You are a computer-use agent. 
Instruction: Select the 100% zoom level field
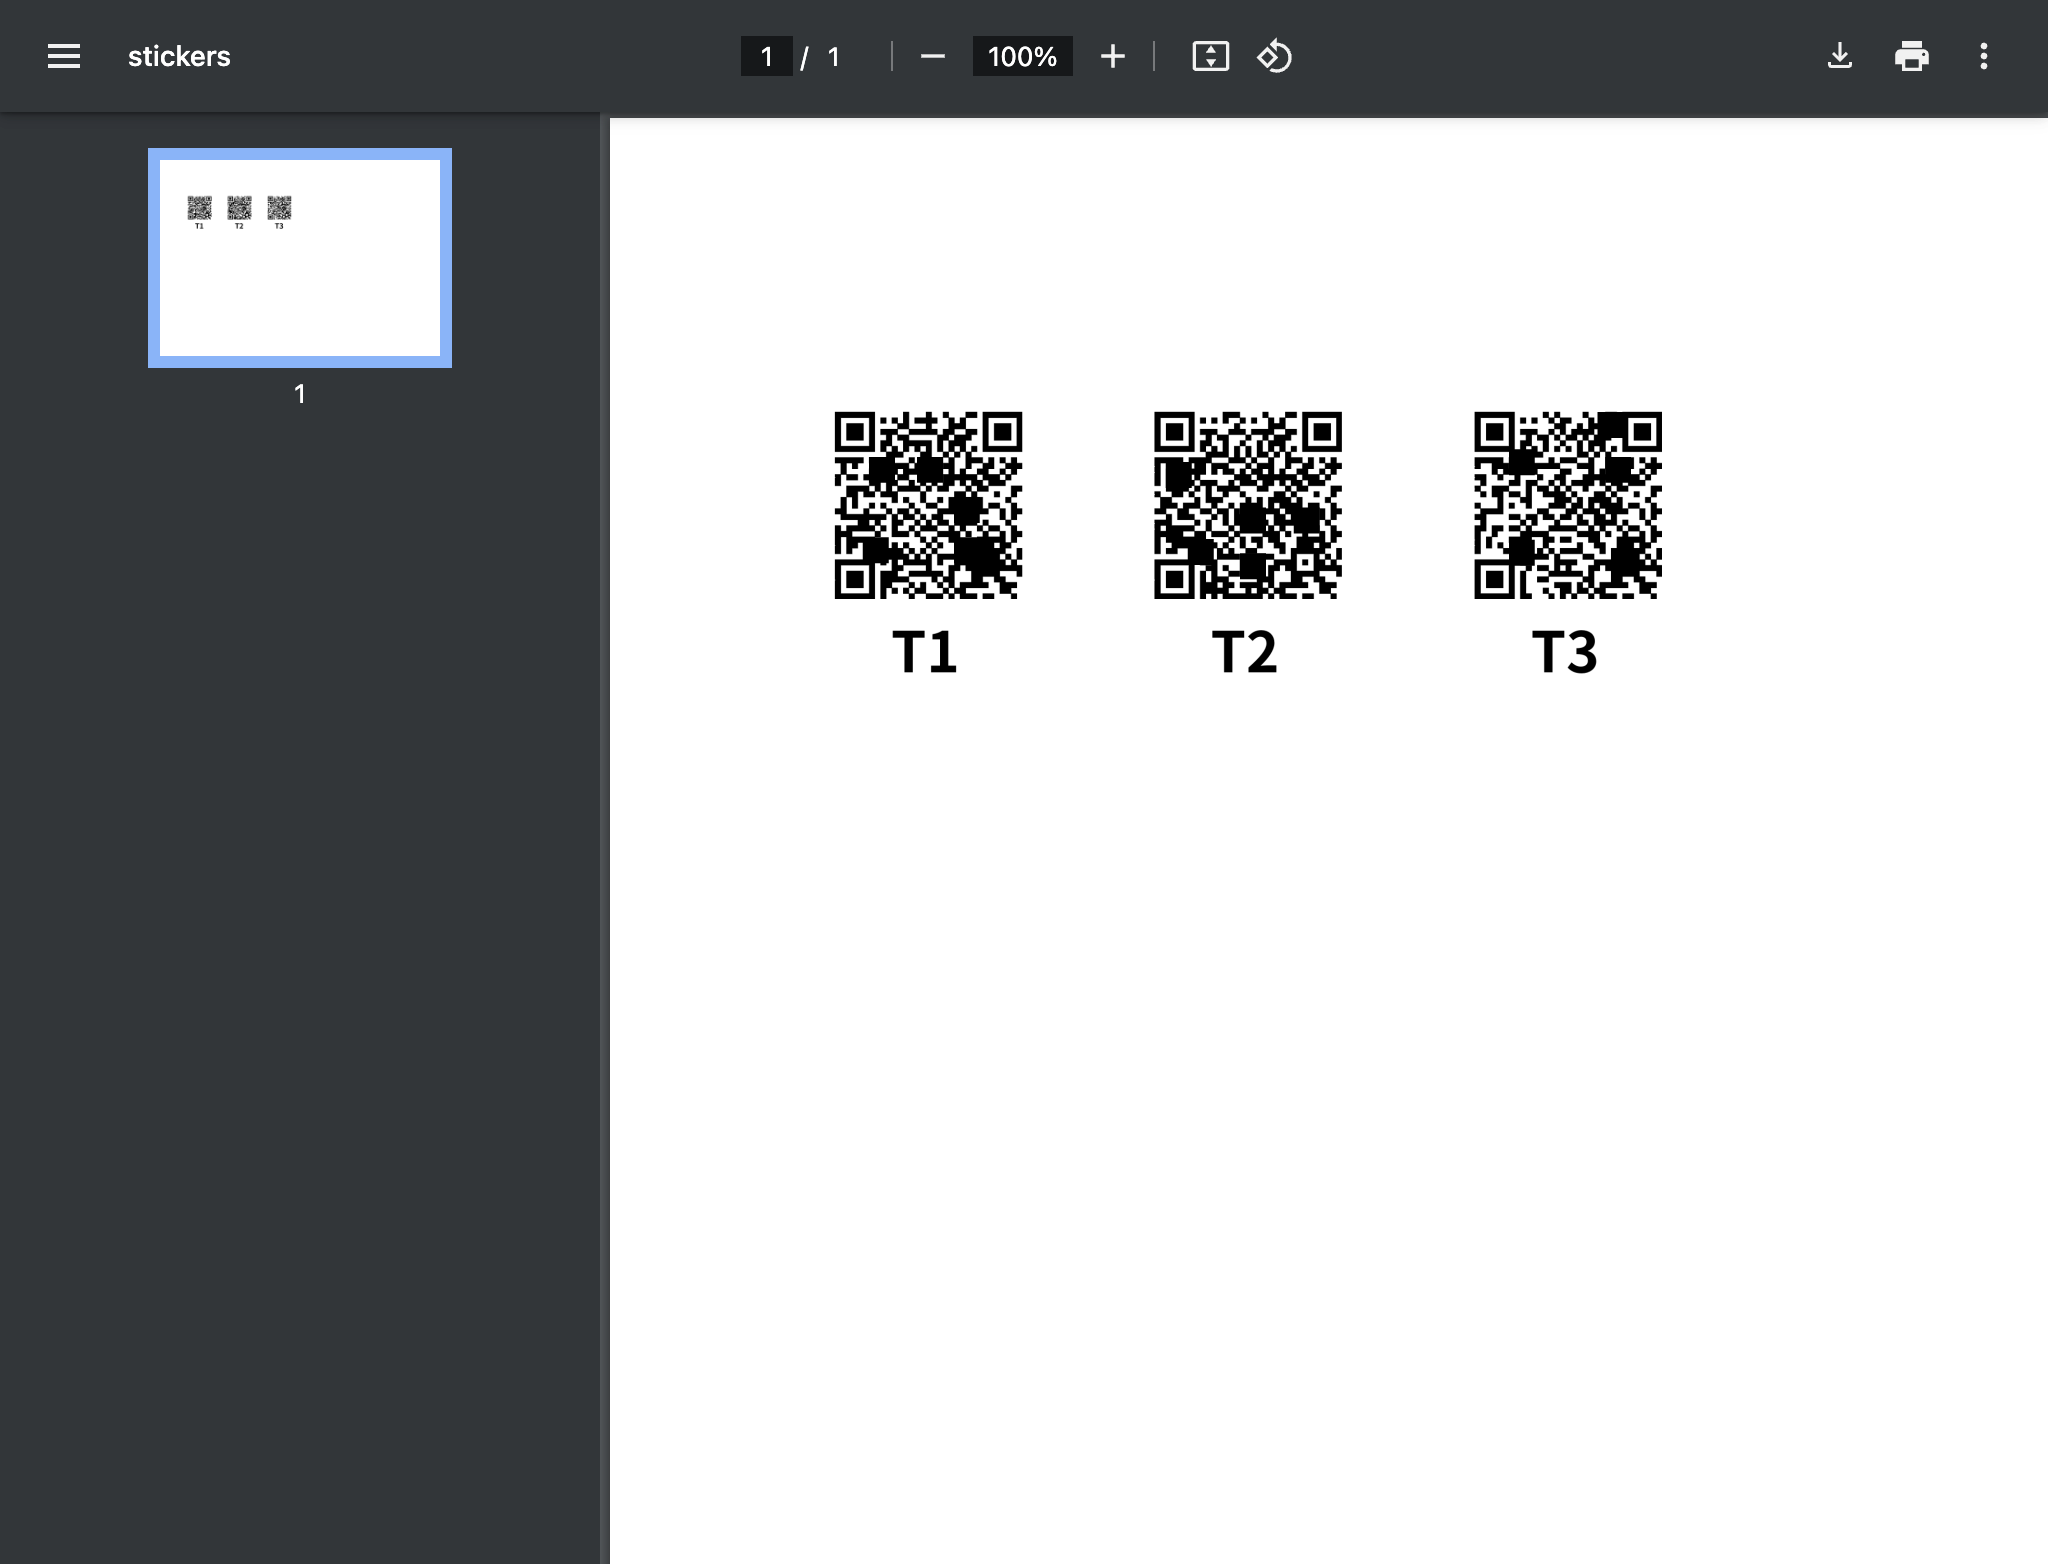tap(1022, 56)
